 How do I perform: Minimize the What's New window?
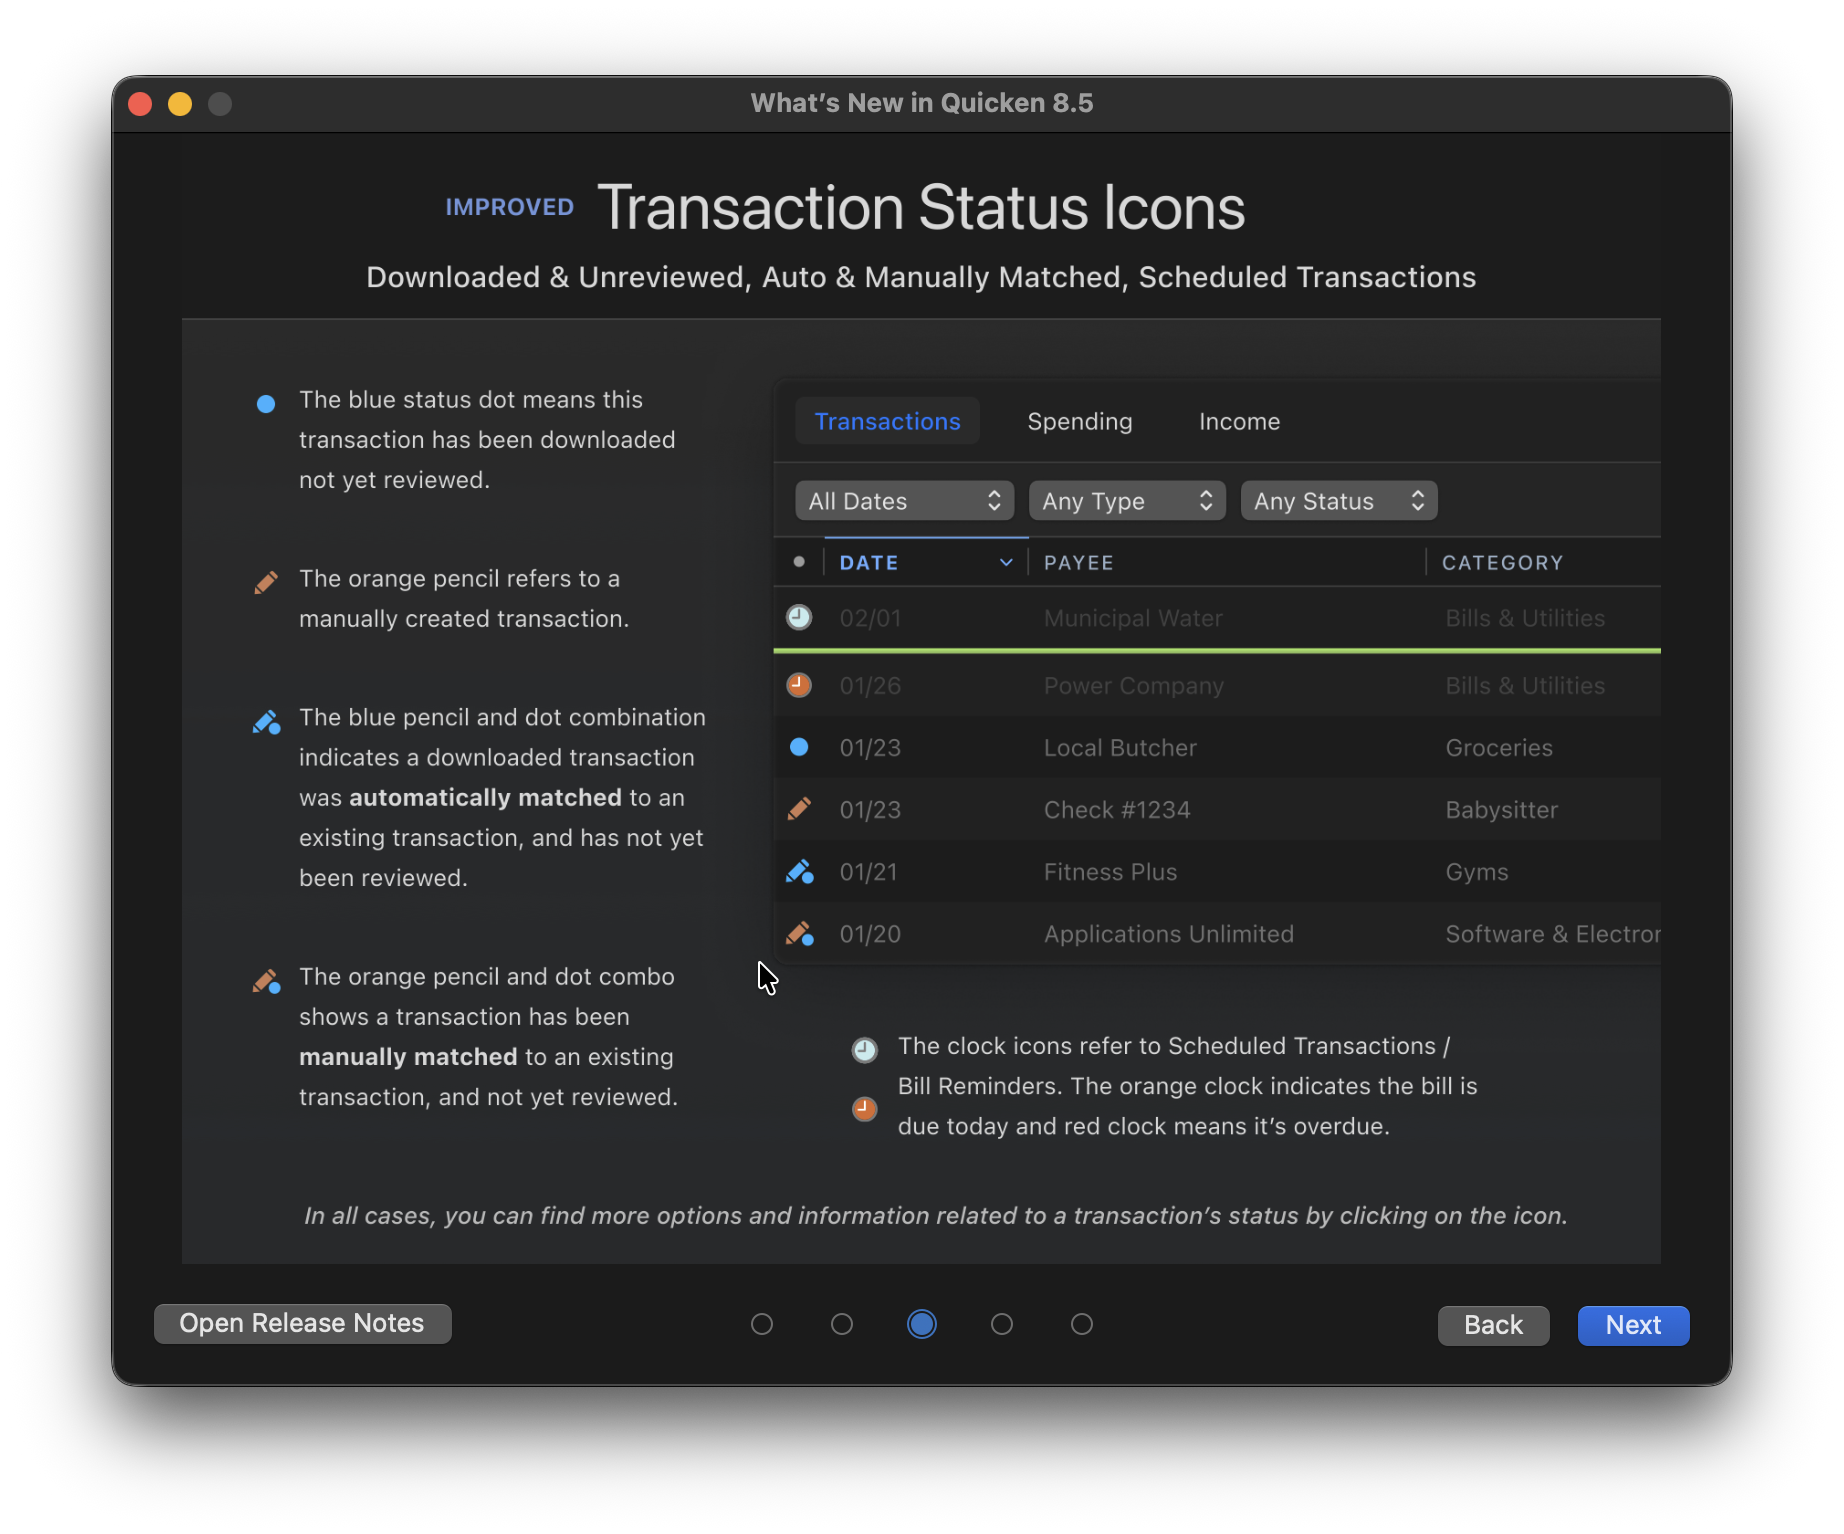pyautogui.click(x=180, y=104)
